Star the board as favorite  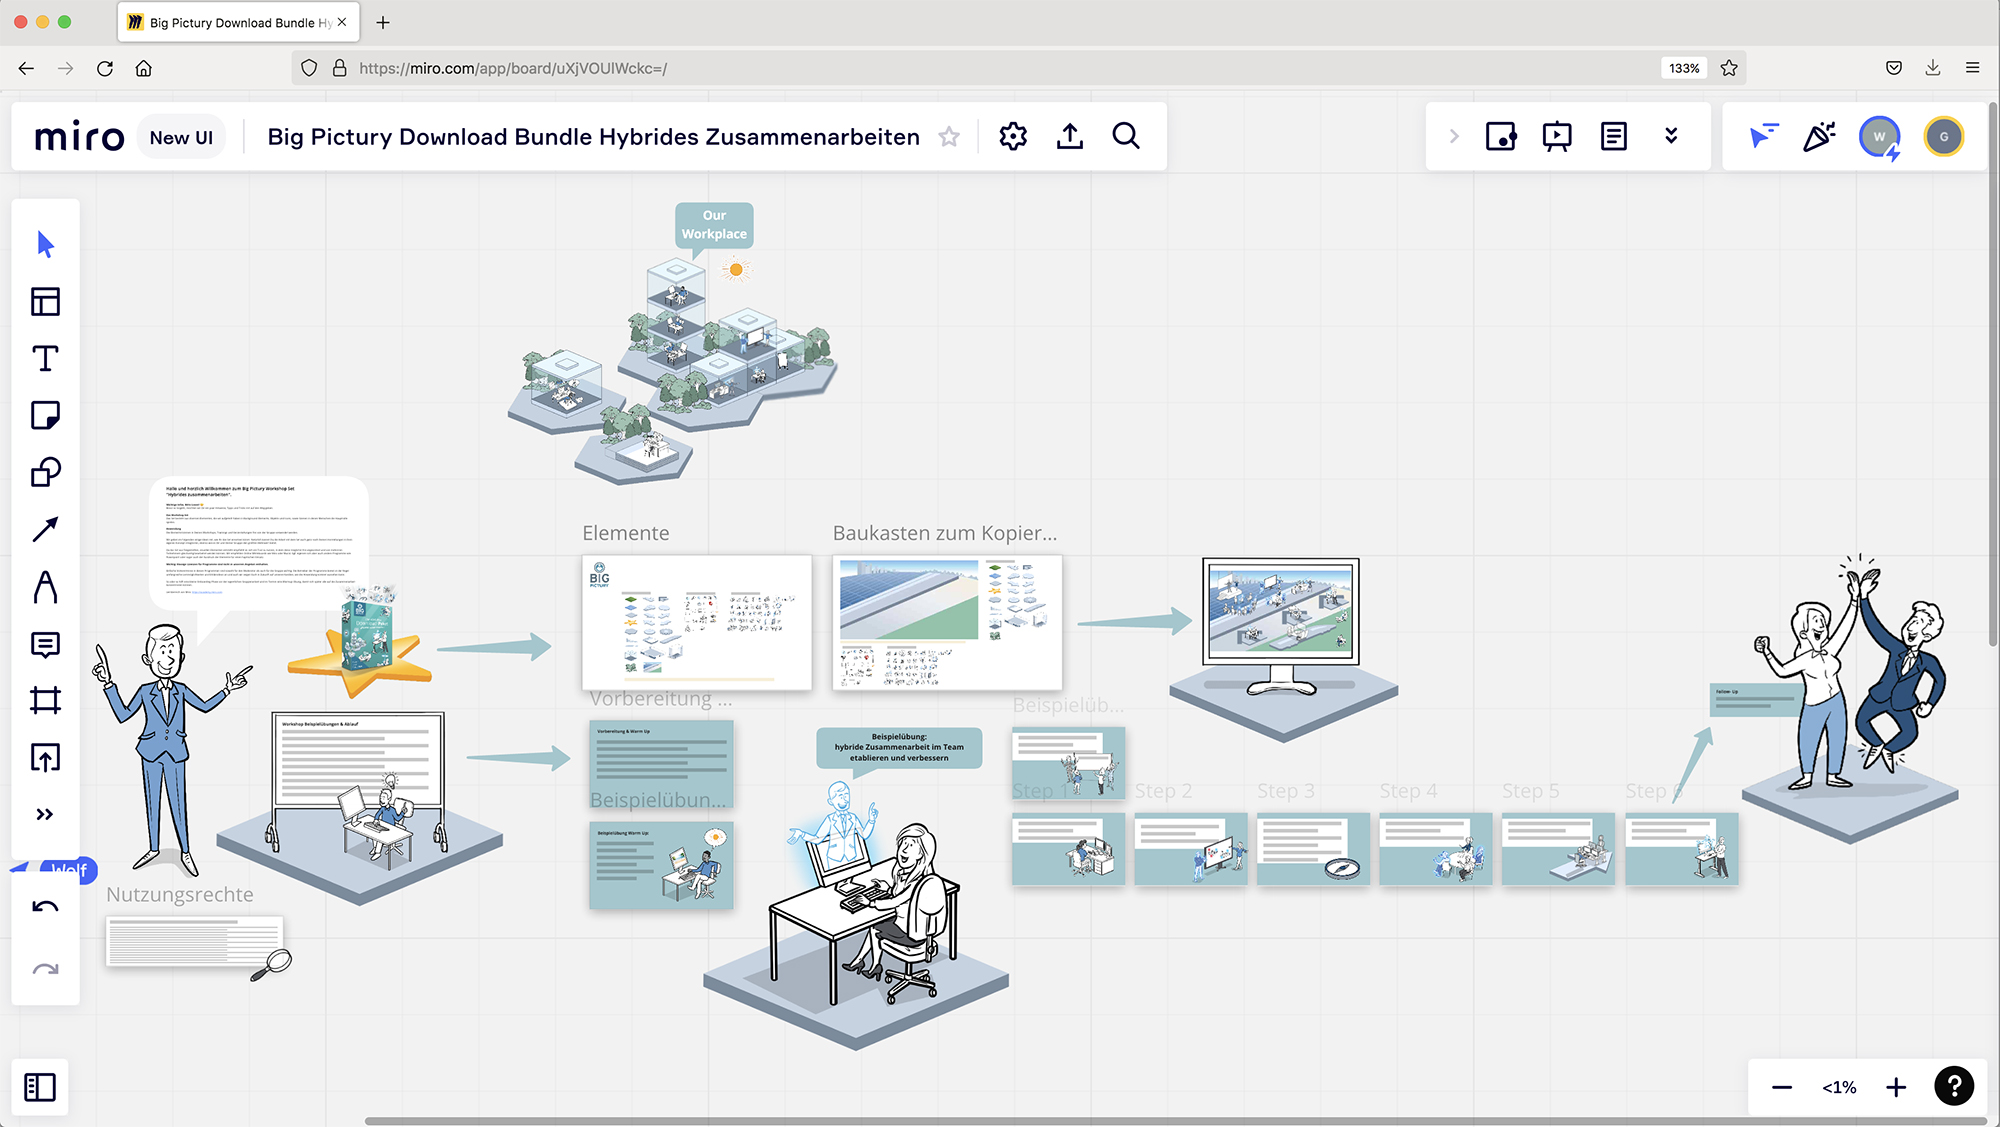(x=949, y=137)
